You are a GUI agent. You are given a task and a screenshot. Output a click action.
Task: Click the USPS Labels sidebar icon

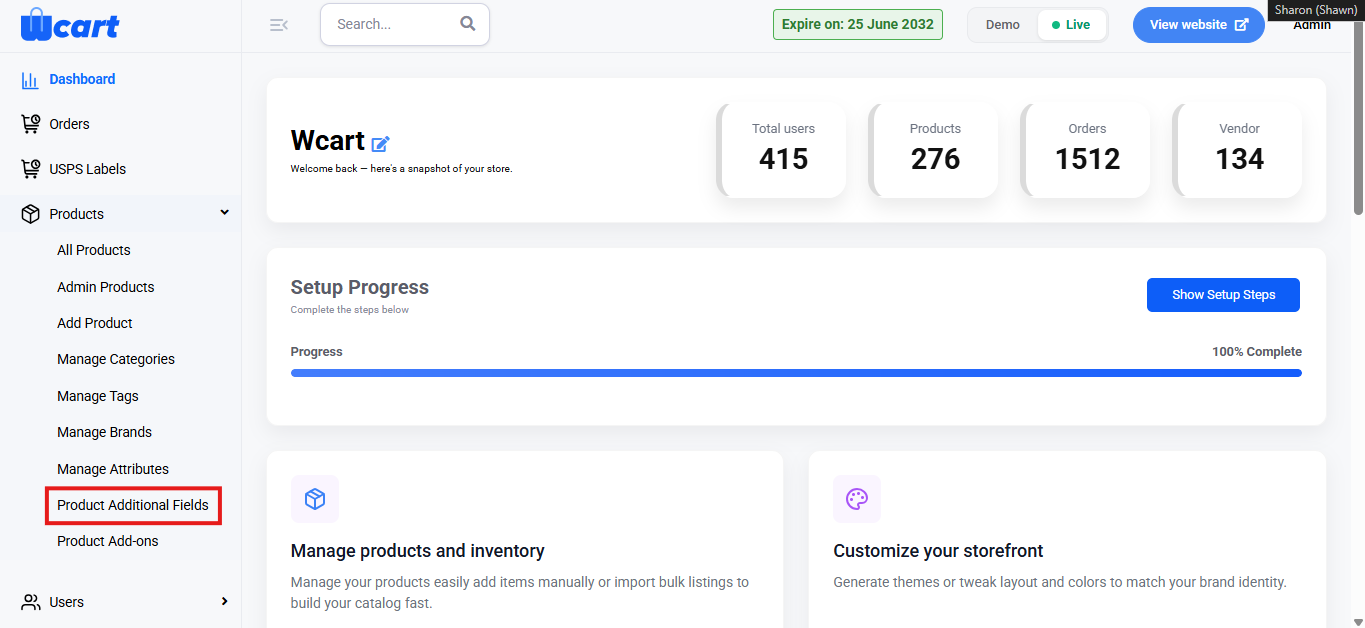31,169
